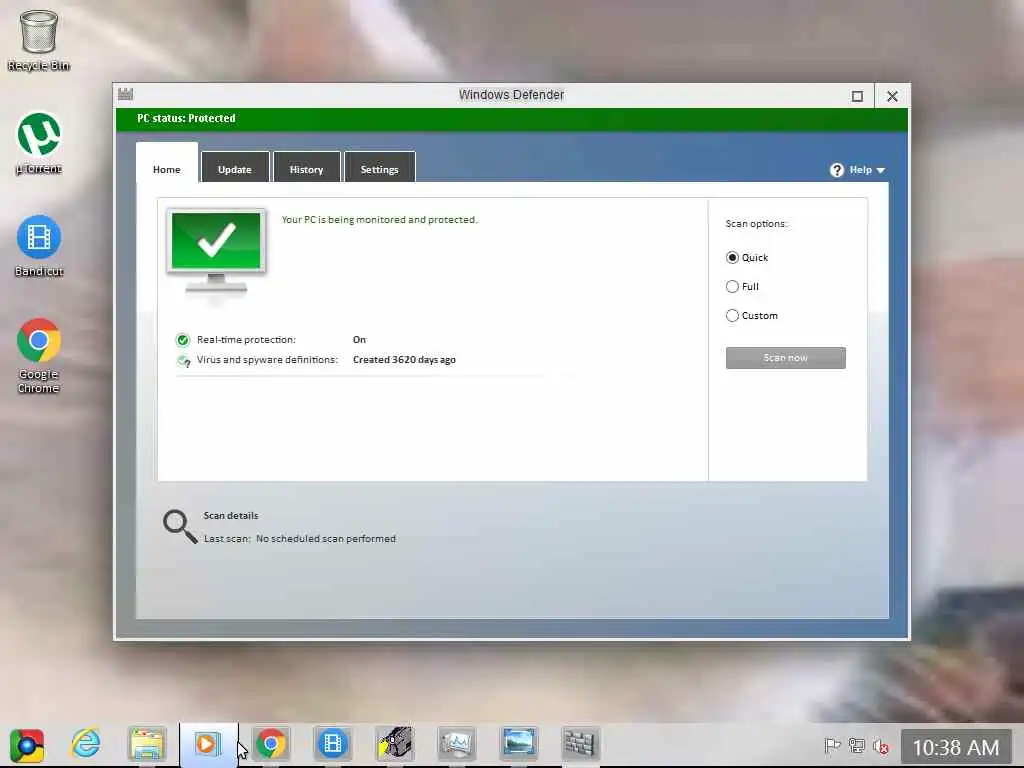Viewport: 1024px width, 768px height.
Task: Open the Recycle Bin desktop icon
Action: [39, 39]
